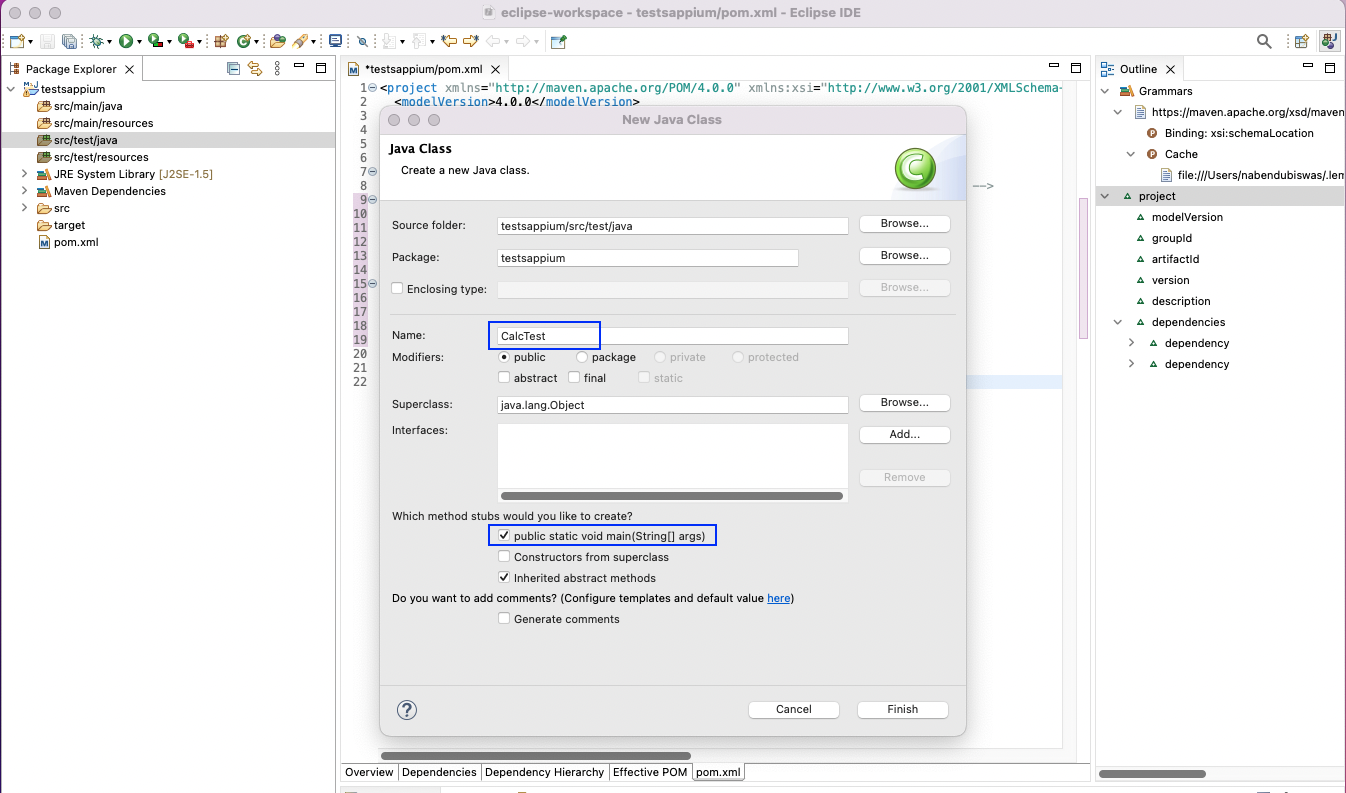The image size is (1346, 793).
Task: Click the Open Perspective toolbar icon
Action: click(x=1302, y=40)
